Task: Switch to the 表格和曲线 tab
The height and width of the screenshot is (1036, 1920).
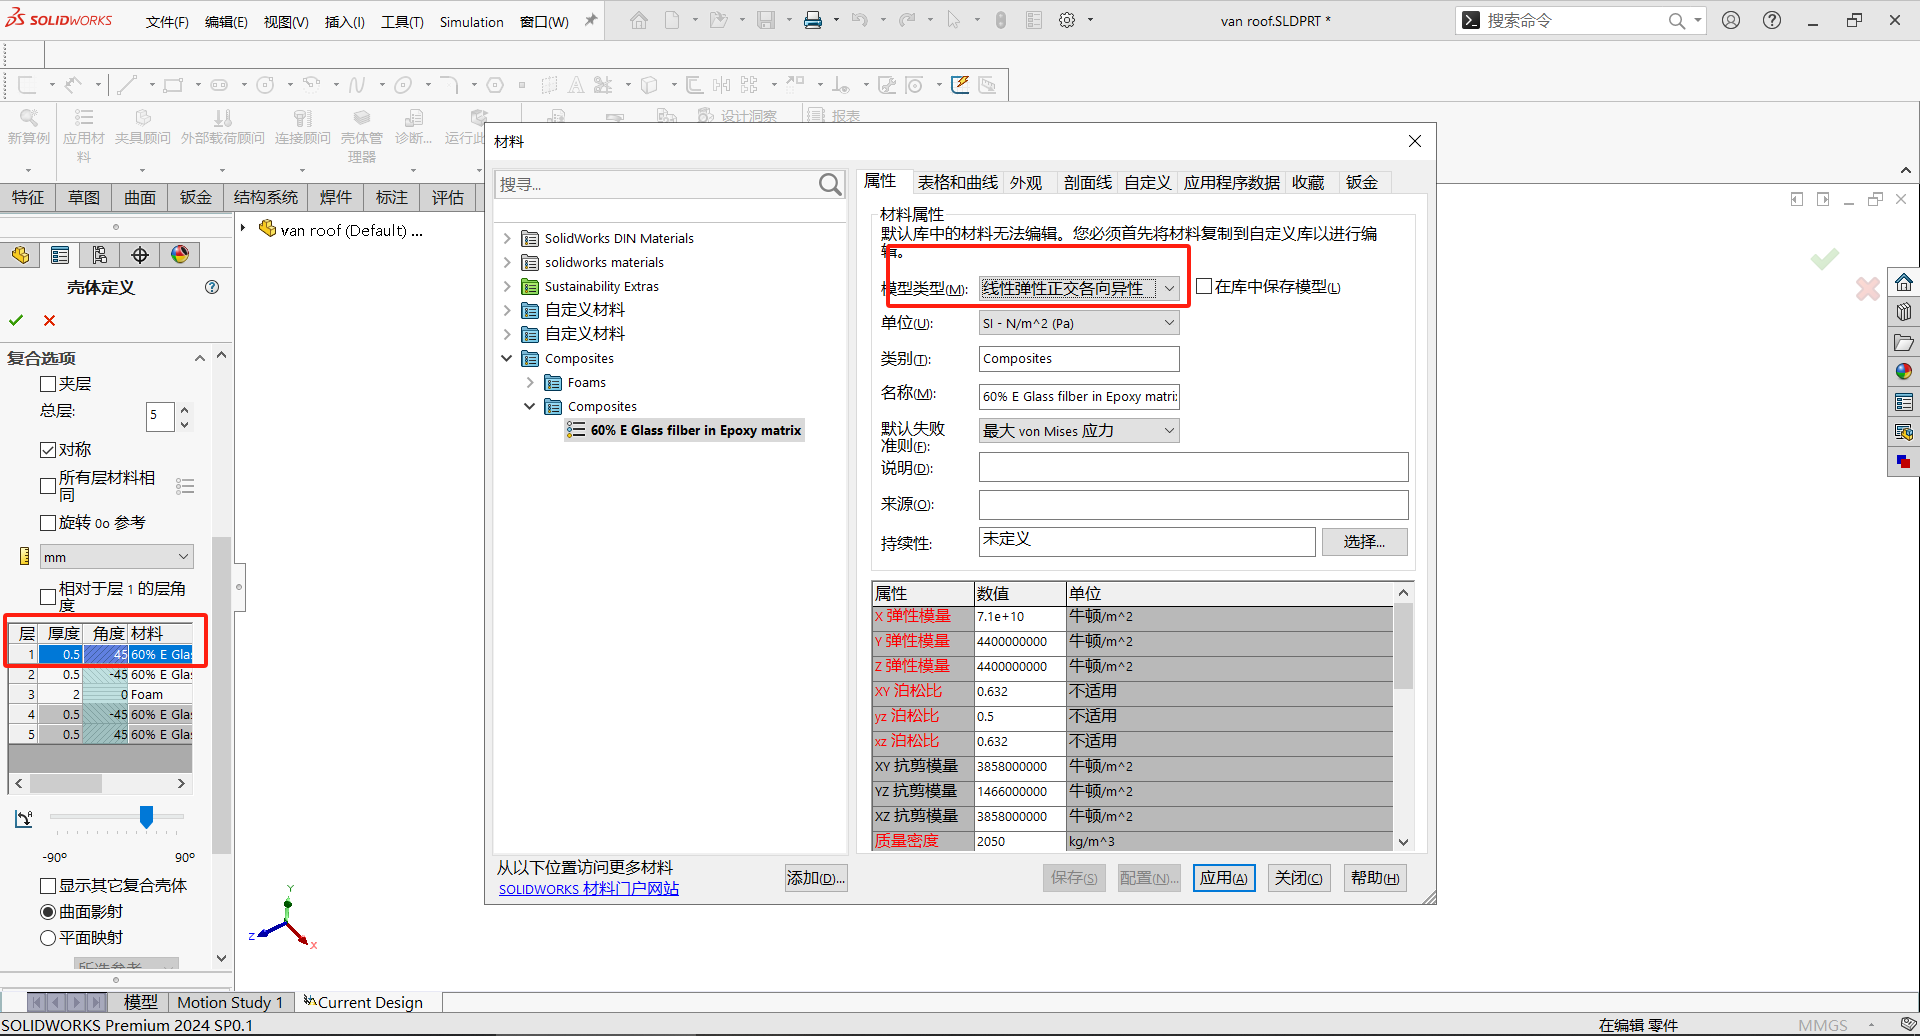Action: [957, 182]
